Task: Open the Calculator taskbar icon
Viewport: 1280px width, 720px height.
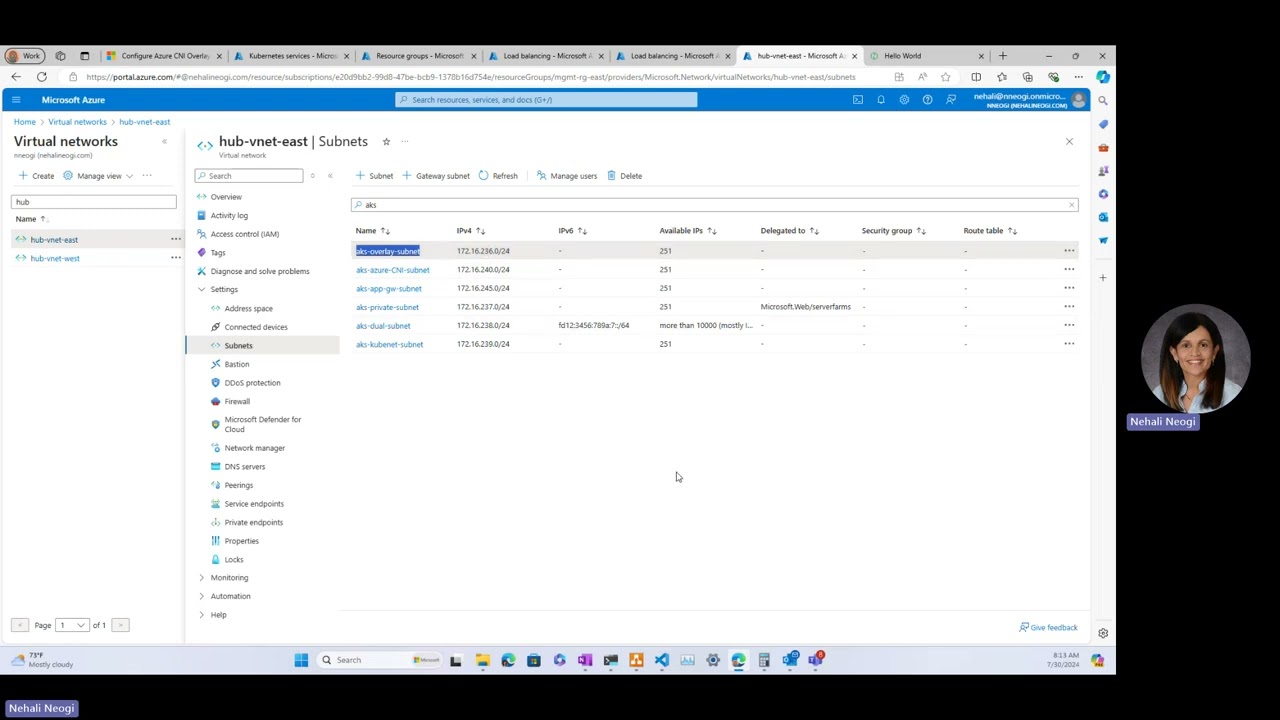Action: (x=764, y=660)
